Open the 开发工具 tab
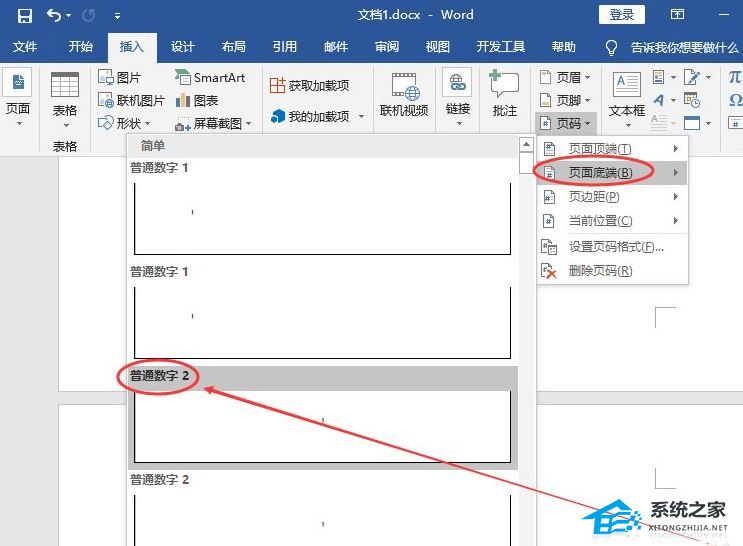This screenshot has width=743, height=546. (500, 46)
